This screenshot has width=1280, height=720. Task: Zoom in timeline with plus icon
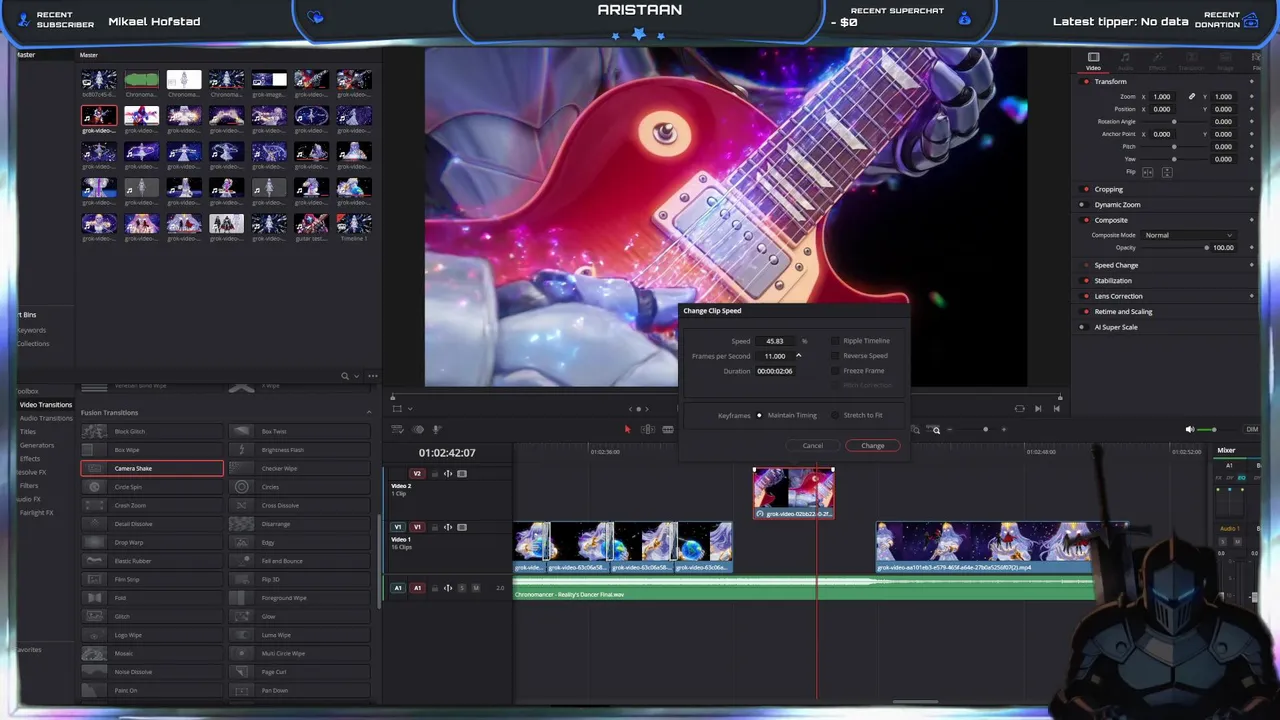(x=1004, y=429)
